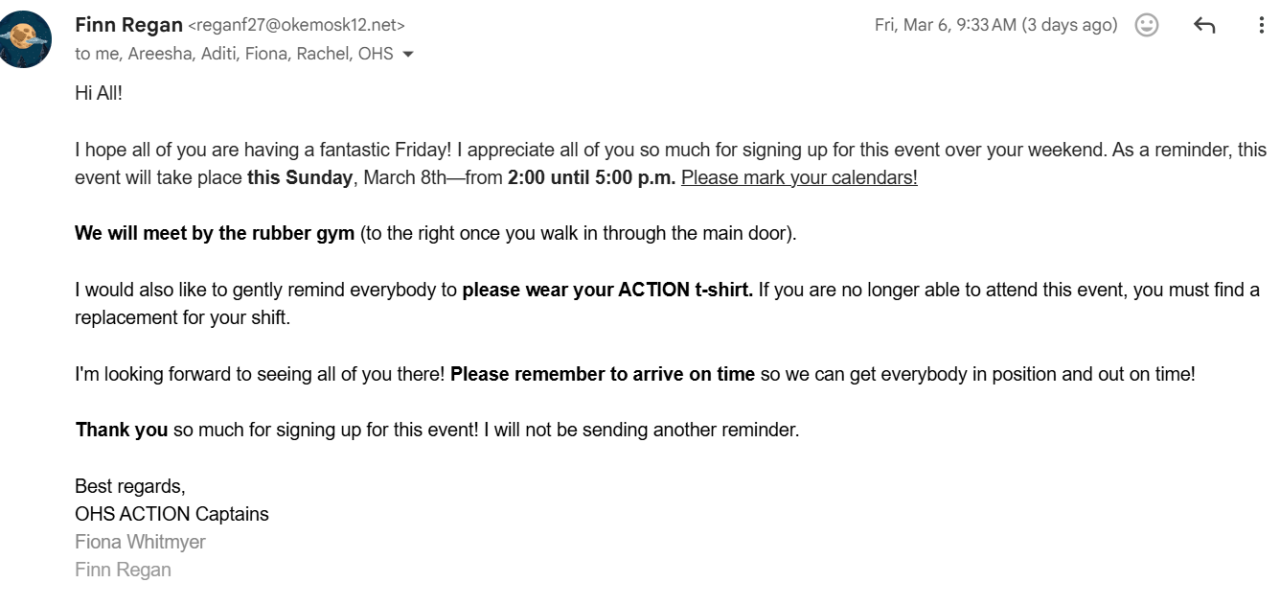Click Finn Regan's profile avatar
The height and width of the screenshot is (606, 1280).
tap(23, 40)
